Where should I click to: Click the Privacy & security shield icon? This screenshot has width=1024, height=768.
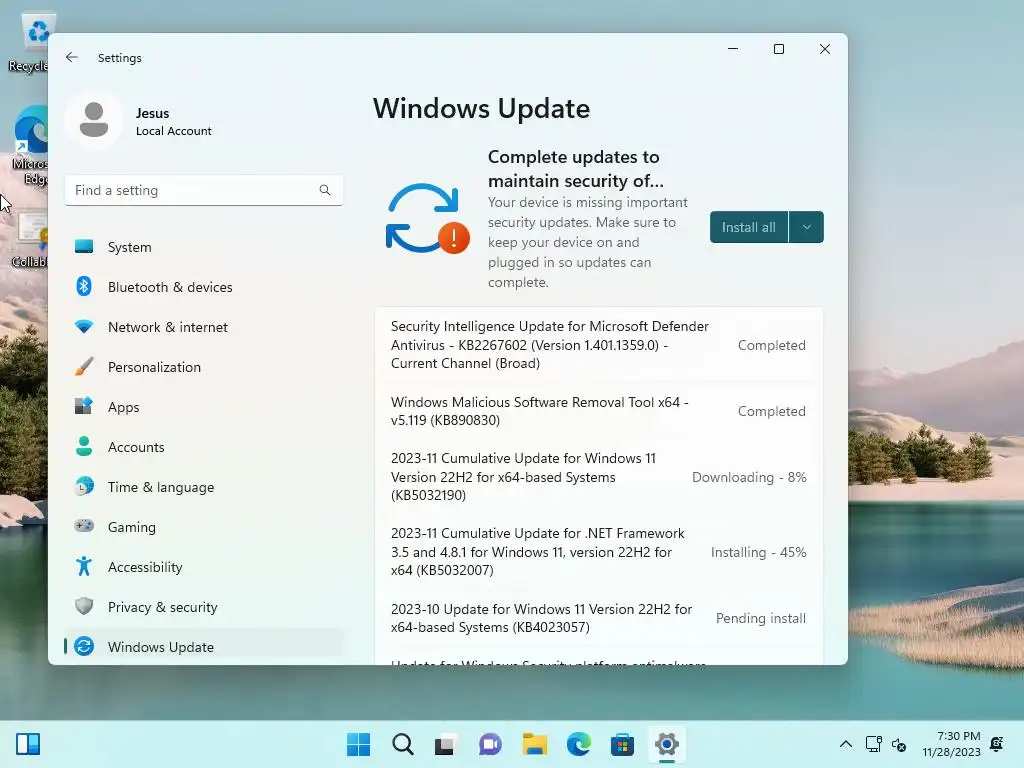pos(84,606)
